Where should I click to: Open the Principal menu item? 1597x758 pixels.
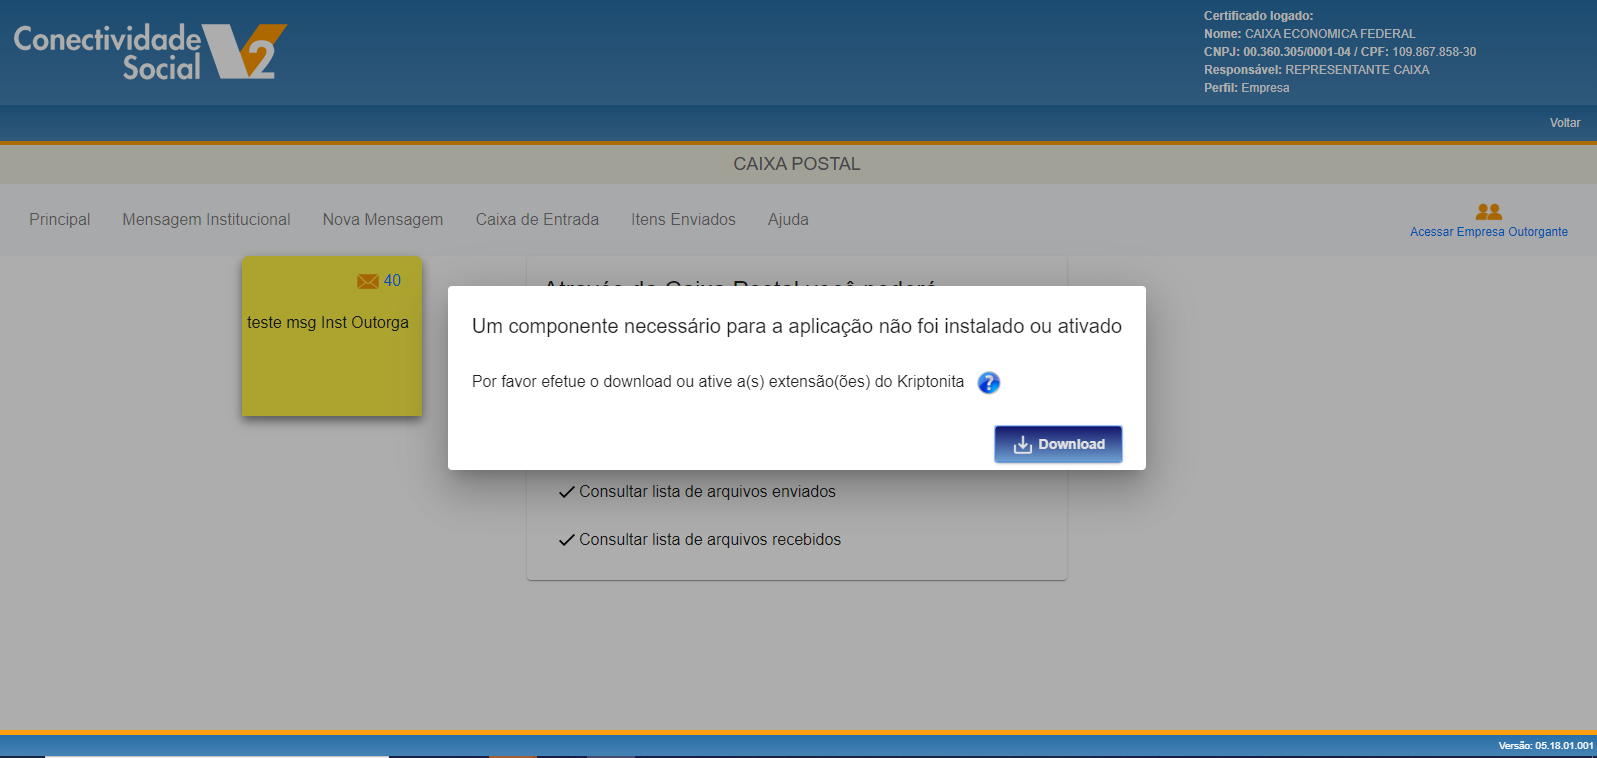(x=59, y=219)
